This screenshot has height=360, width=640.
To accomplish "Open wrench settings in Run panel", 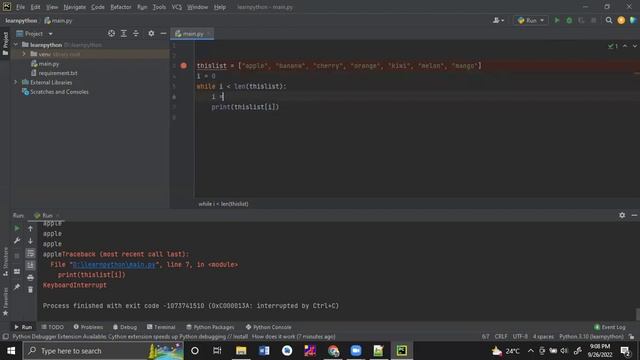I will [17, 241].
